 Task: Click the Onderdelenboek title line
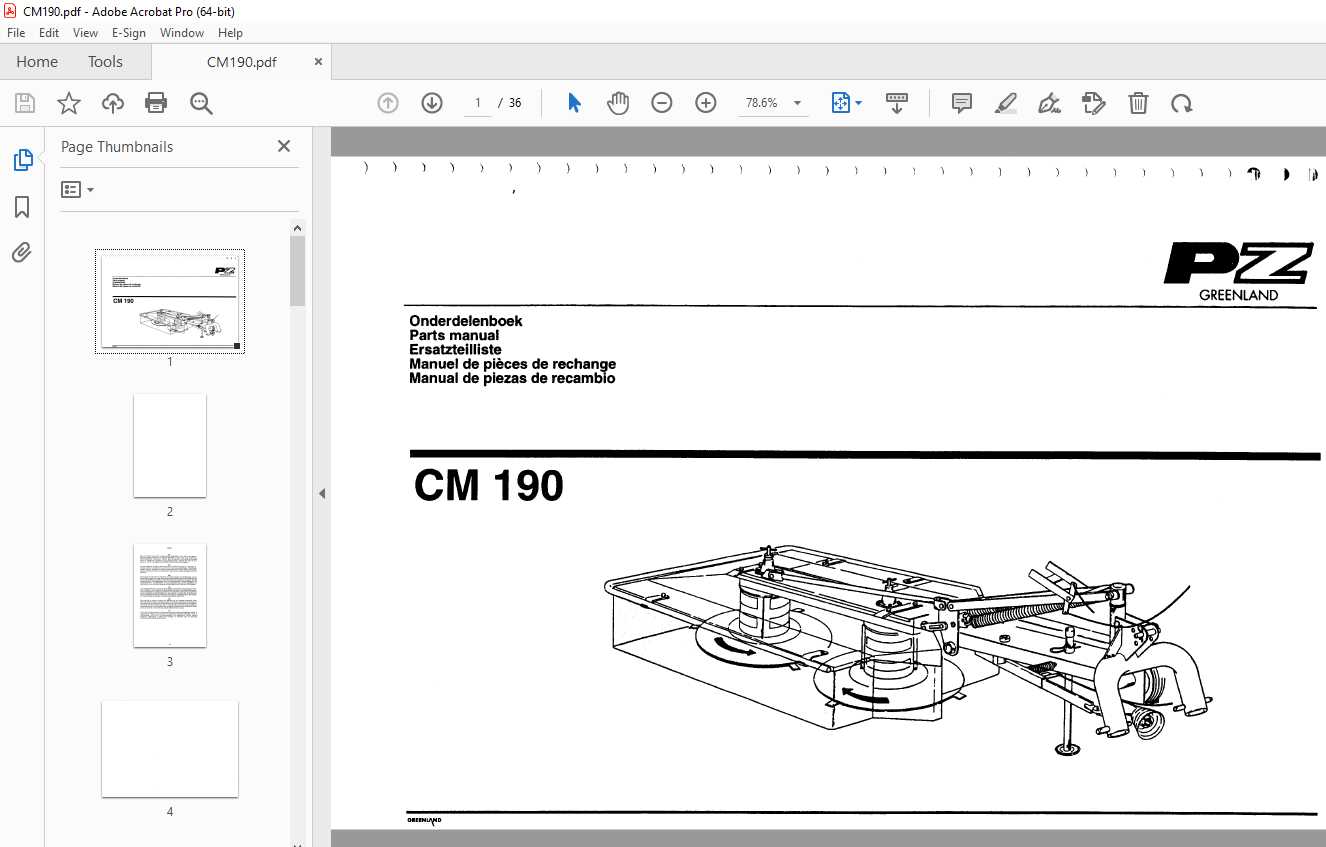[466, 321]
